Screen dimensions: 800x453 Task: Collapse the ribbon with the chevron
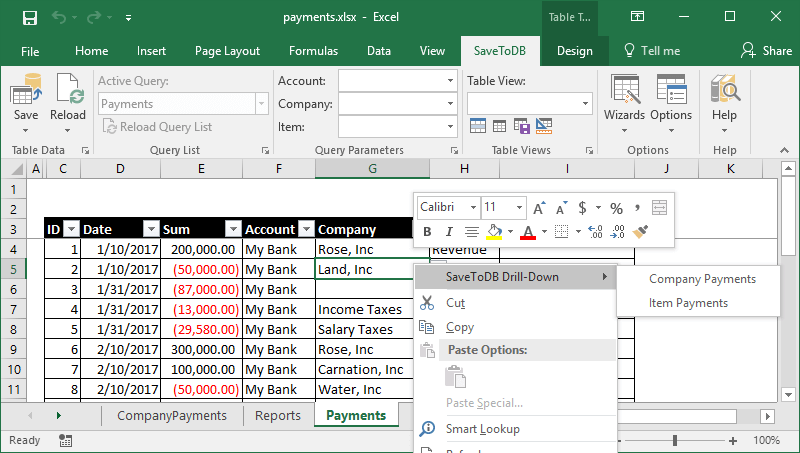point(784,150)
